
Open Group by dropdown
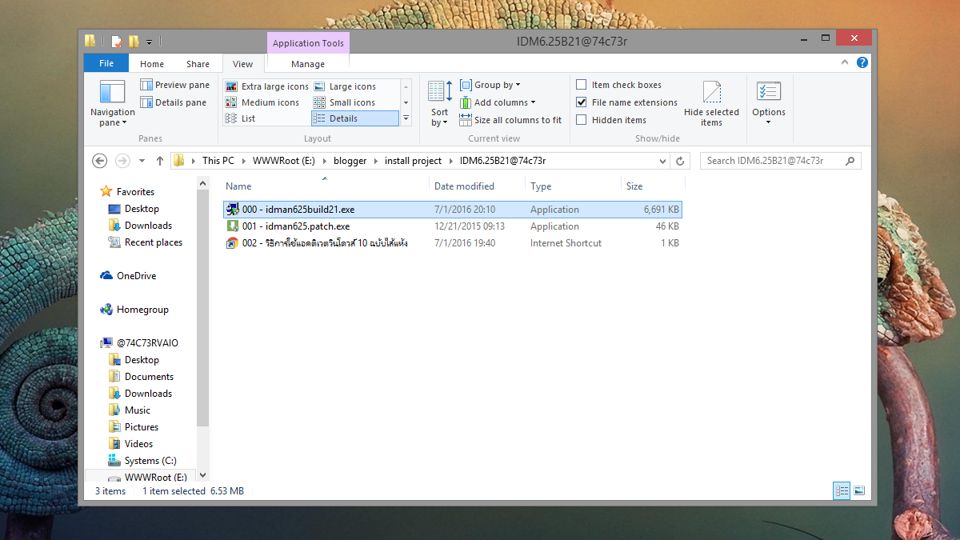coord(490,84)
